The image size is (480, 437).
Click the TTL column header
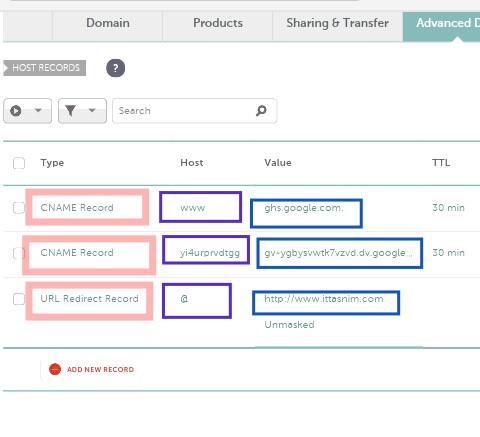(x=441, y=163)
